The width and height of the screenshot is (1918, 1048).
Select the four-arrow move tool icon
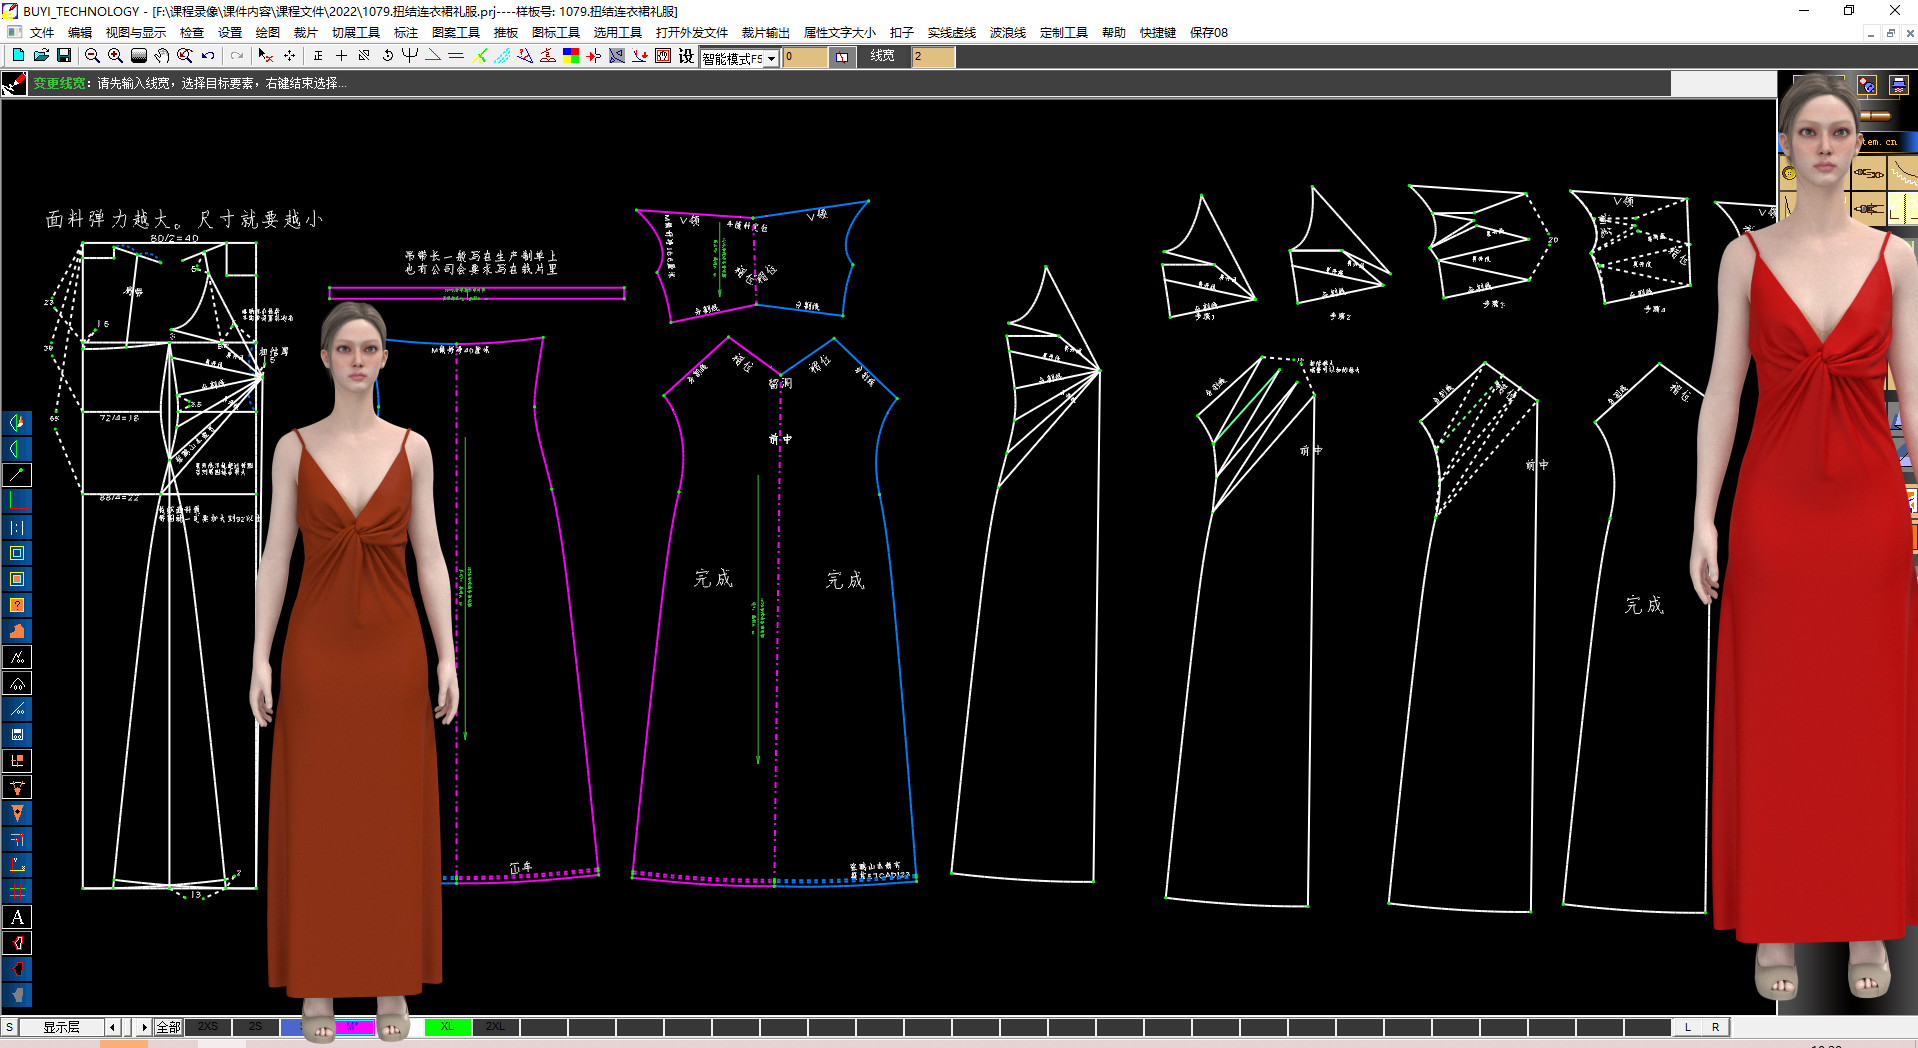coord(289,56)
